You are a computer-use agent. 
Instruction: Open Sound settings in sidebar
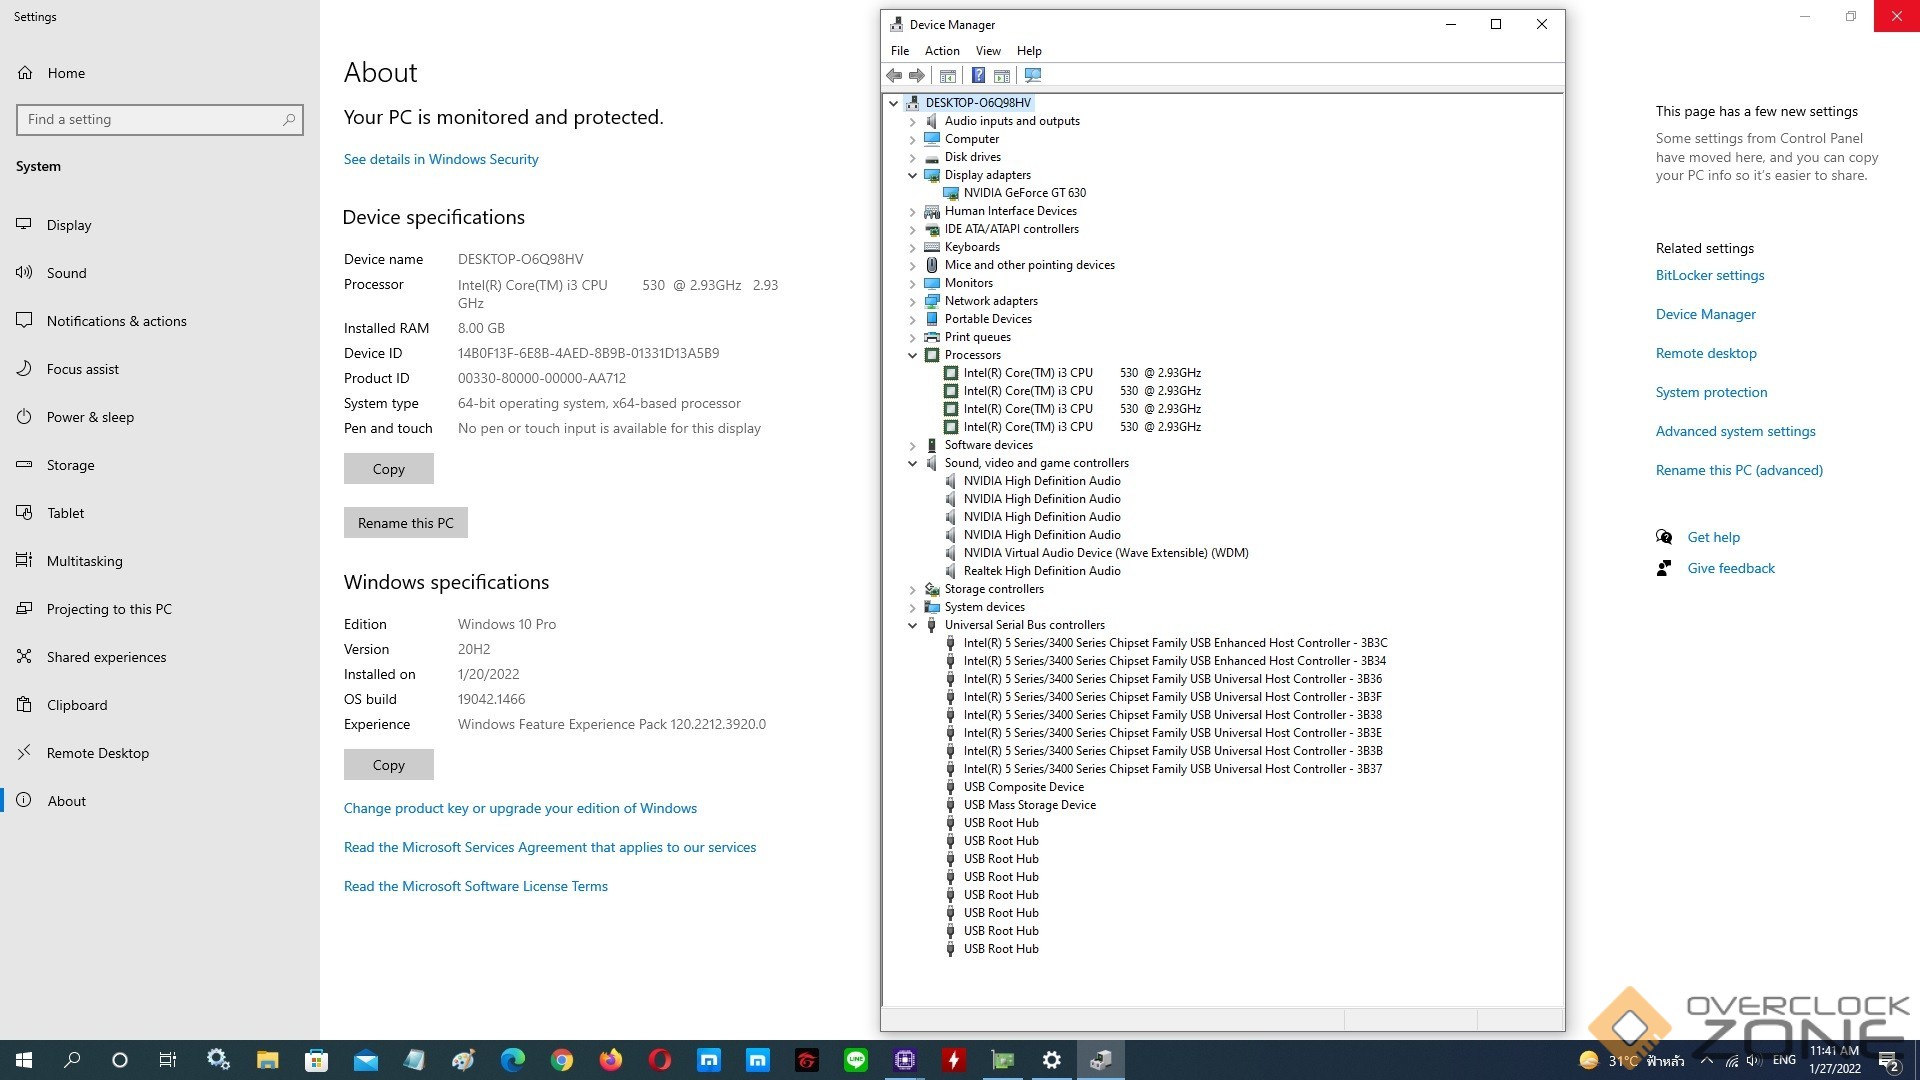(67, 273)
